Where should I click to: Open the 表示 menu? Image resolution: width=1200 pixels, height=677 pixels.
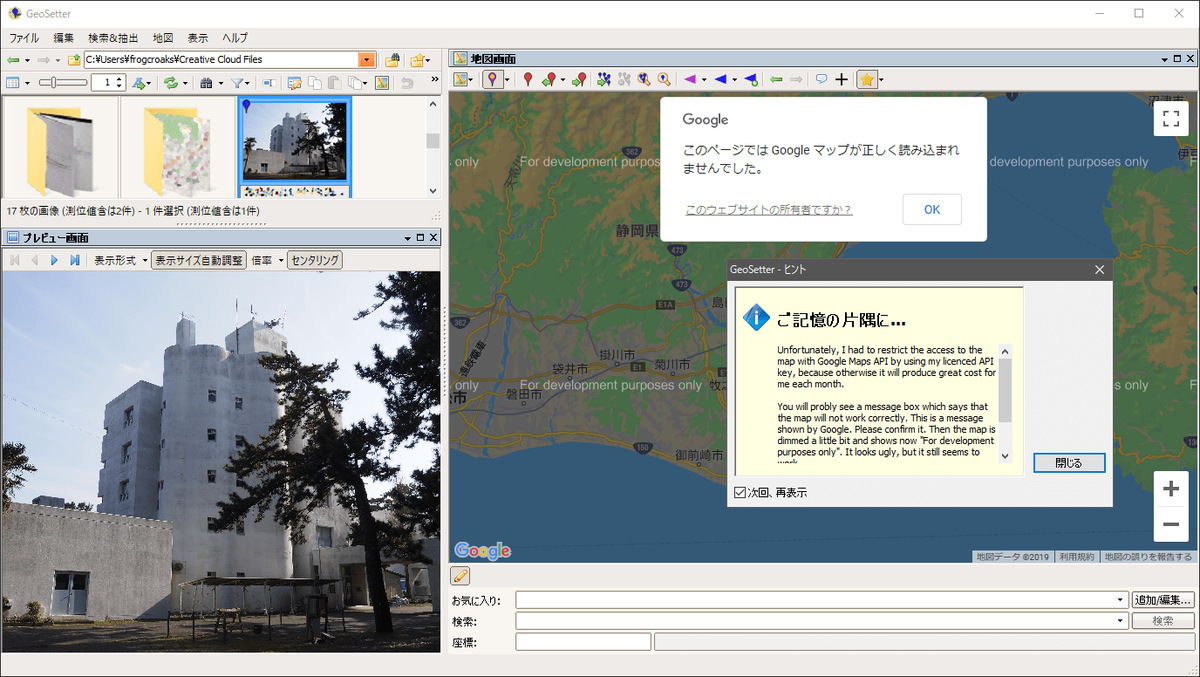click(x=198, y=38)
